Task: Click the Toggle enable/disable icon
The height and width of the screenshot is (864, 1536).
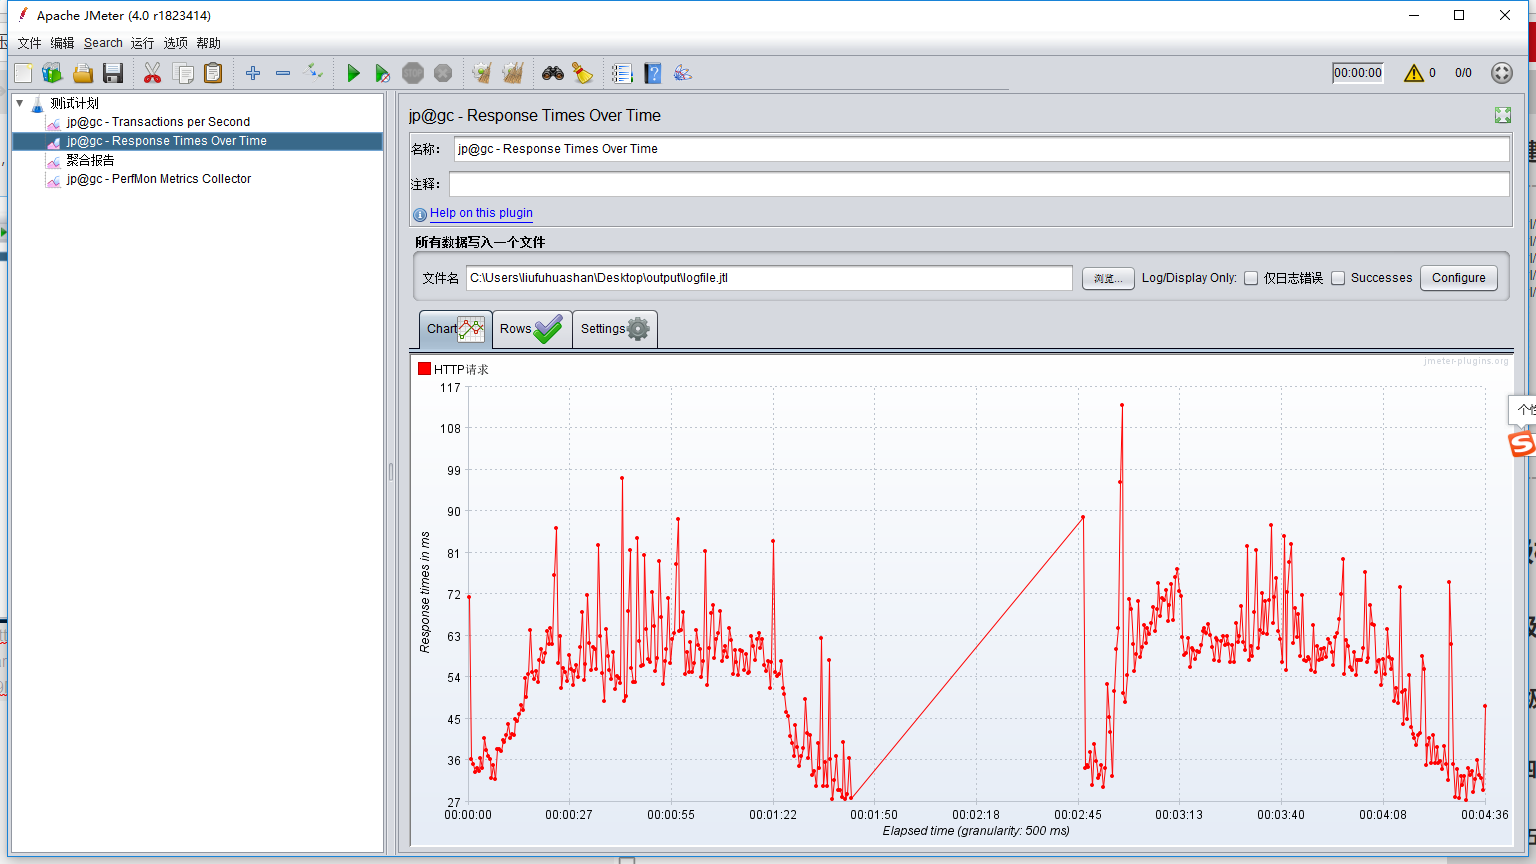Action: pos(314,72)
